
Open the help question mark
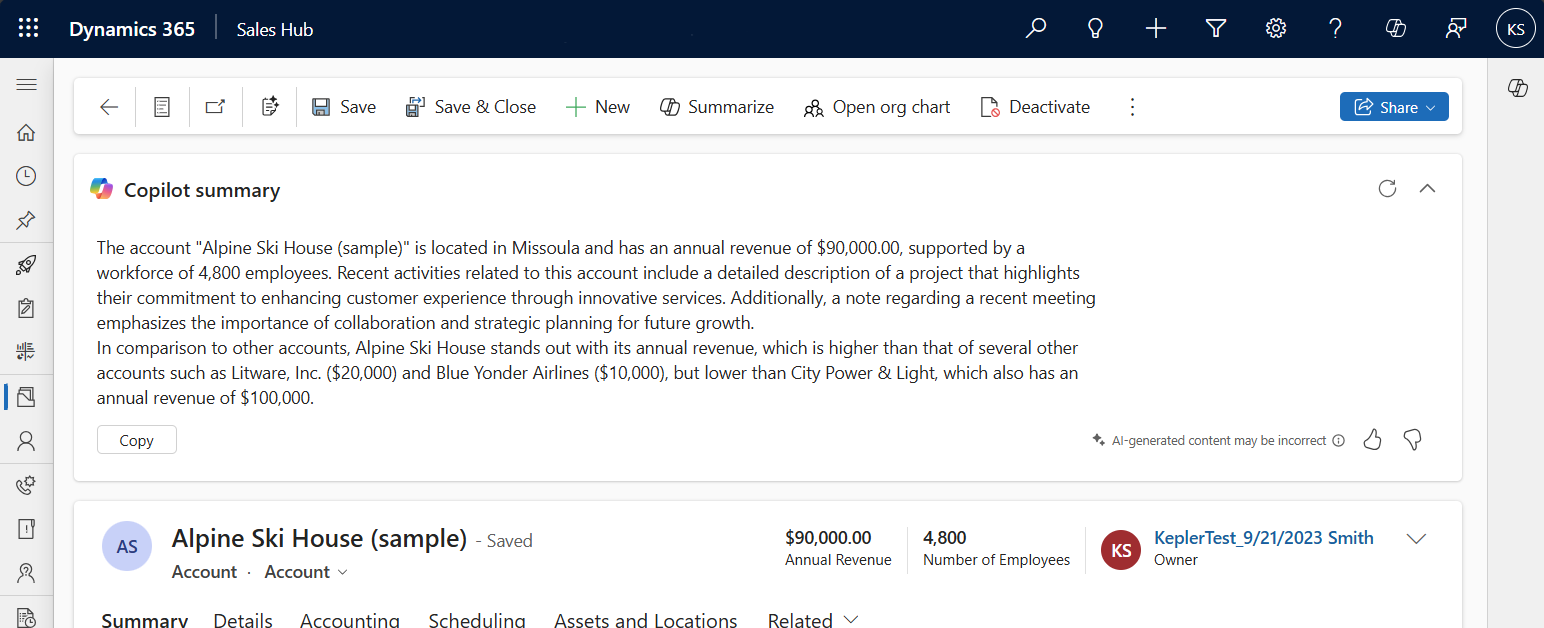pyautogui.click(x=1336, y=29)
